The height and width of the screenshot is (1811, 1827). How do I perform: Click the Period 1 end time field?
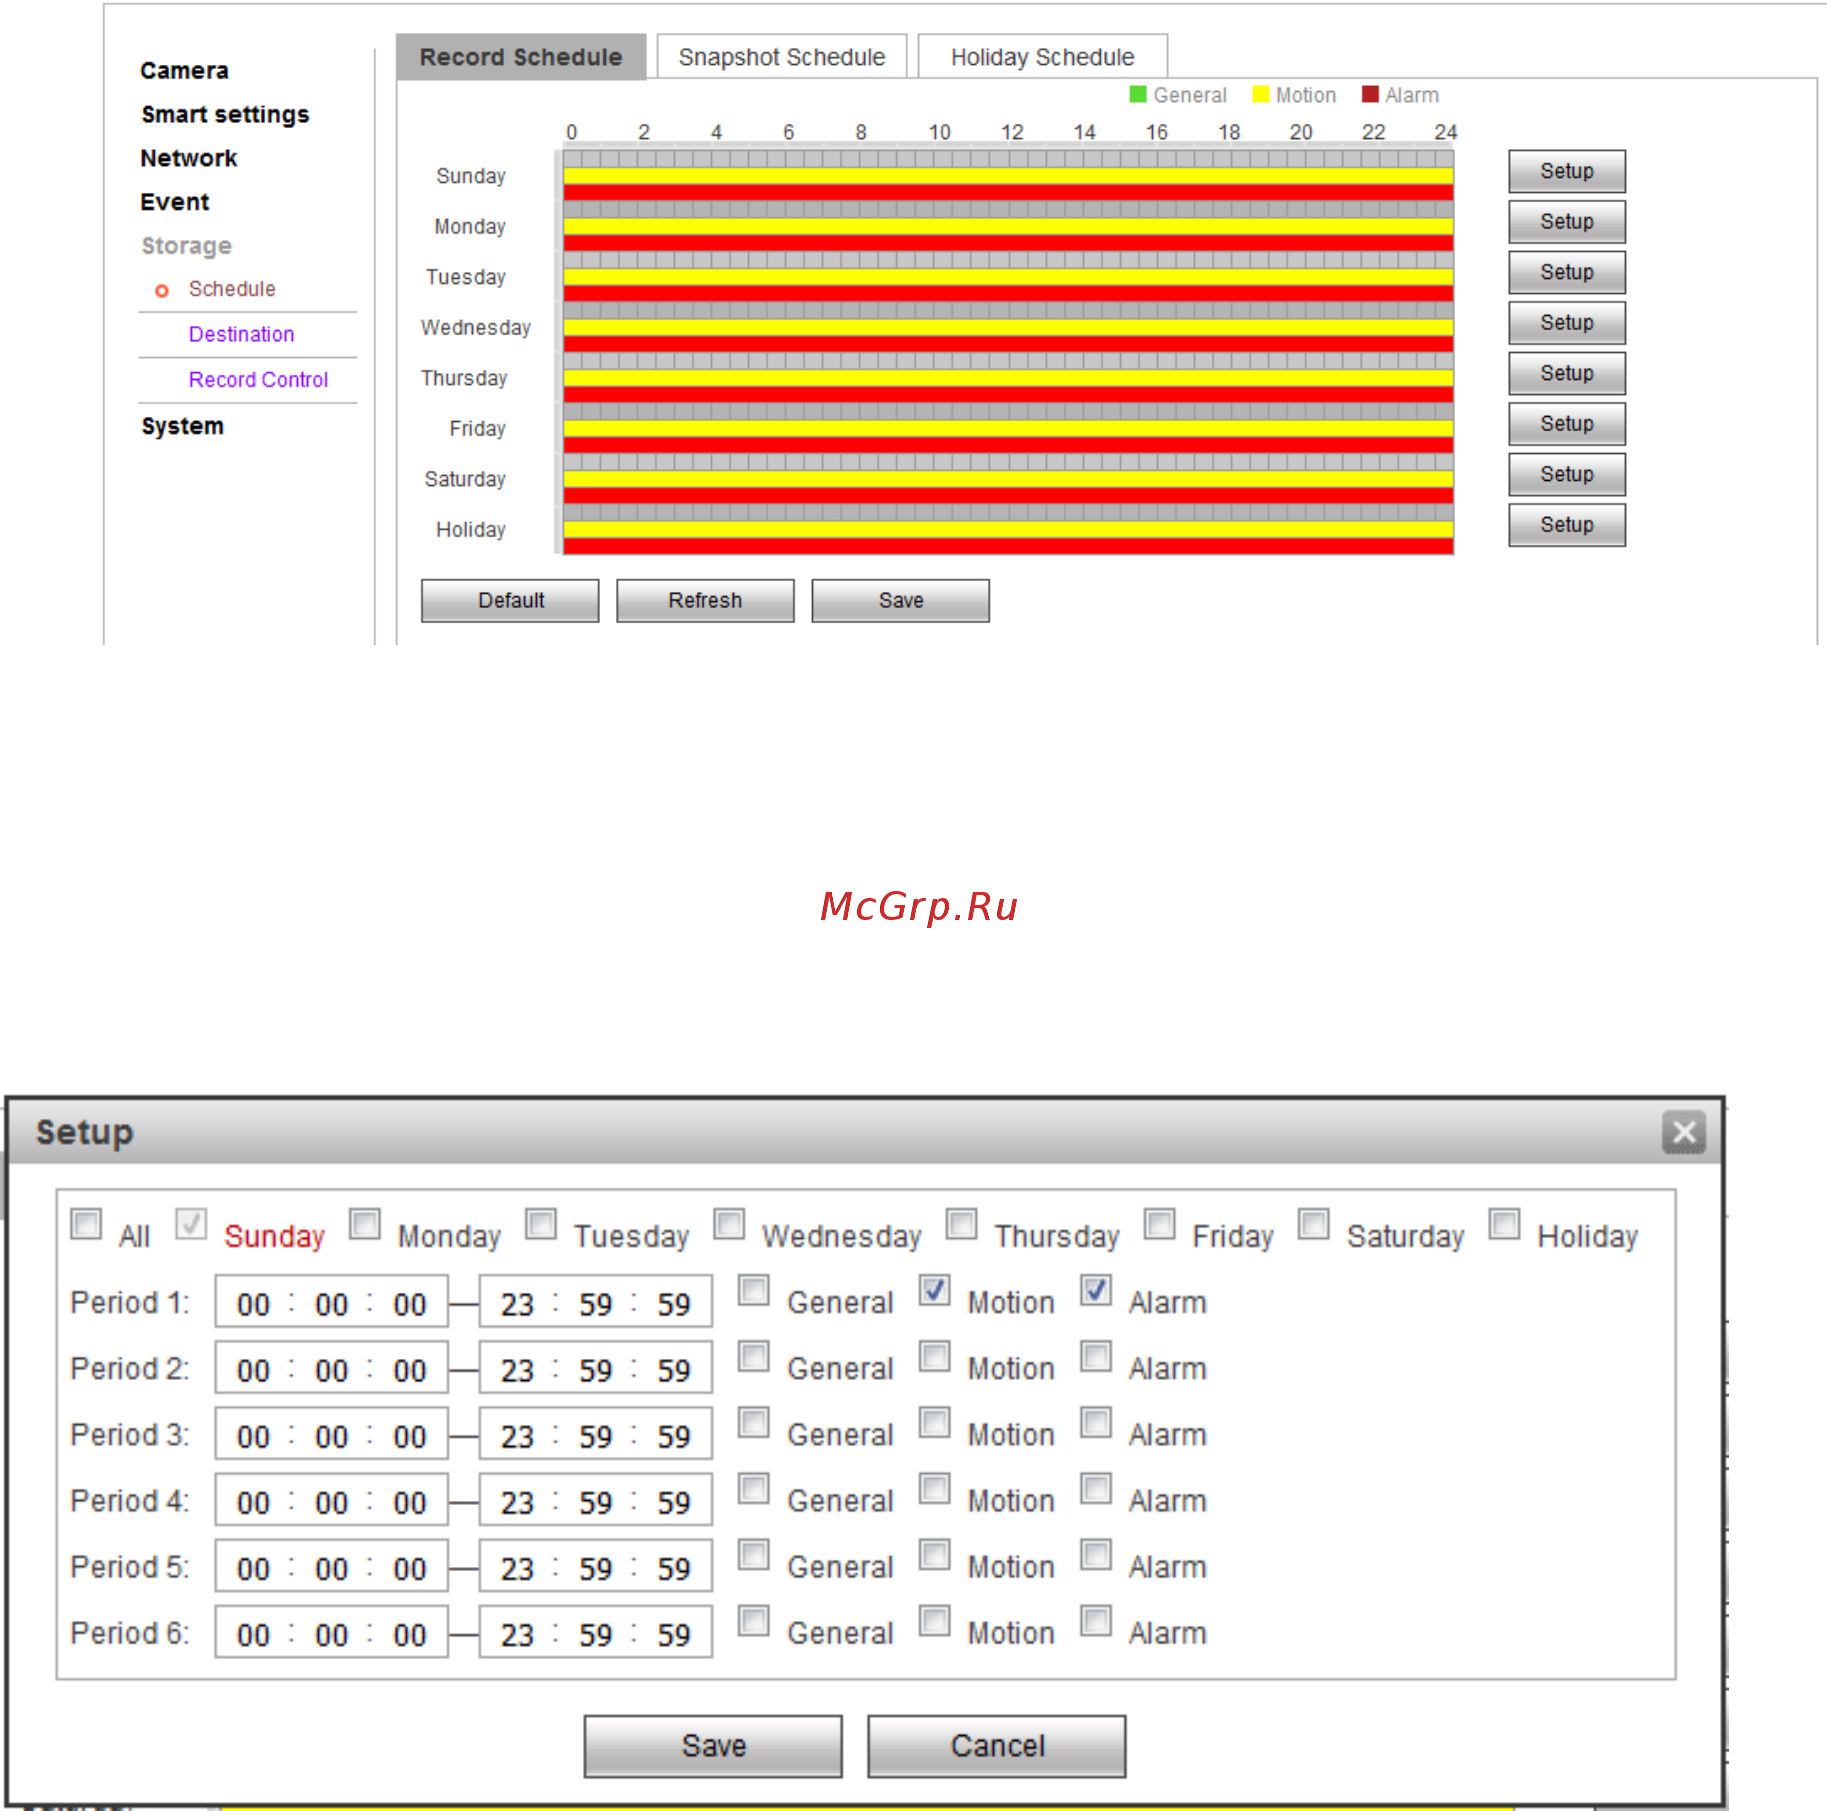point(596,1303)
